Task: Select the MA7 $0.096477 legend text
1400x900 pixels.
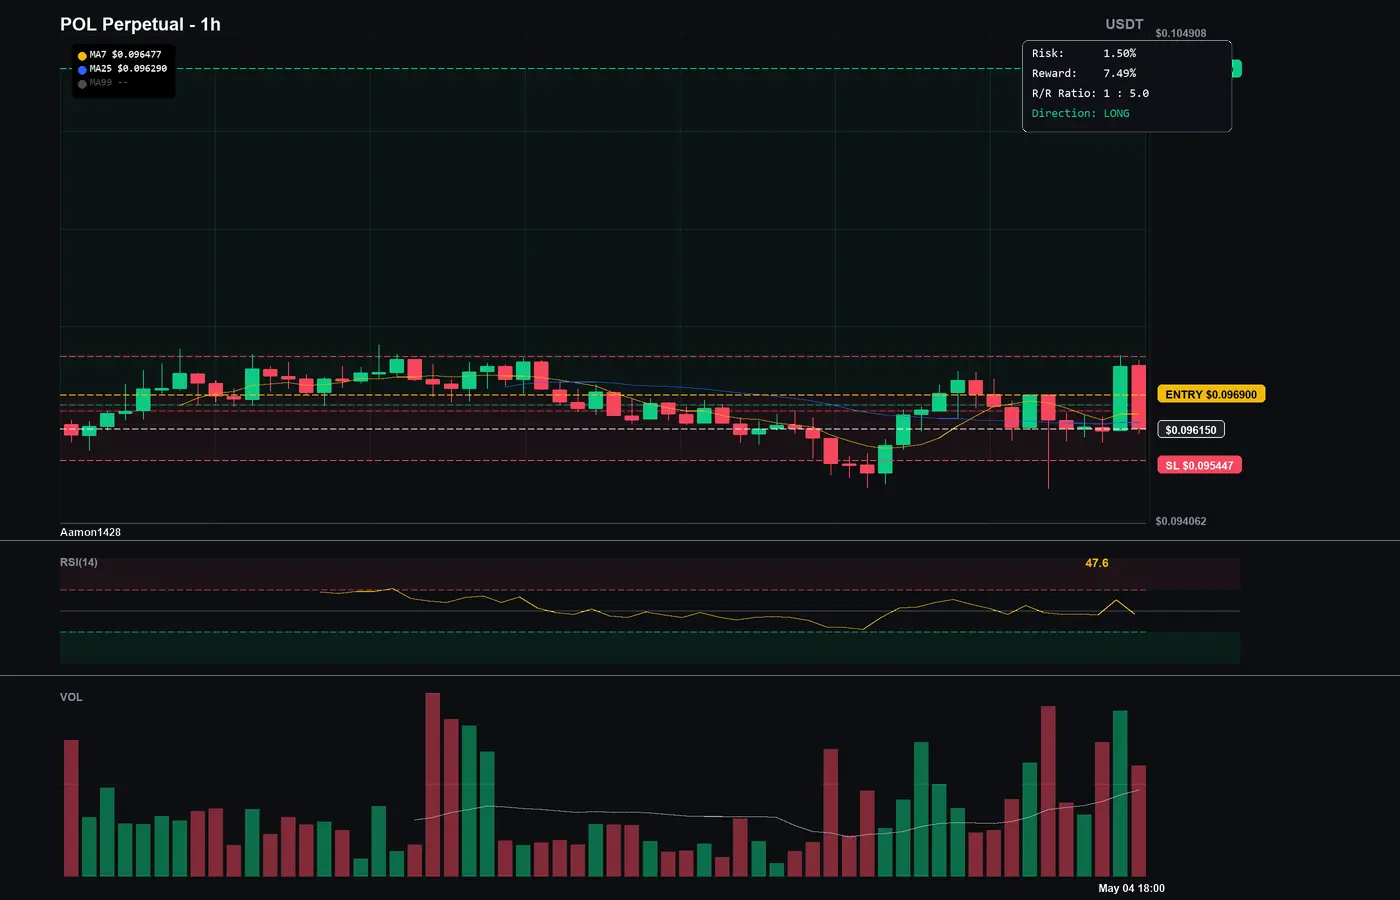Action: (x=125, y=55)
